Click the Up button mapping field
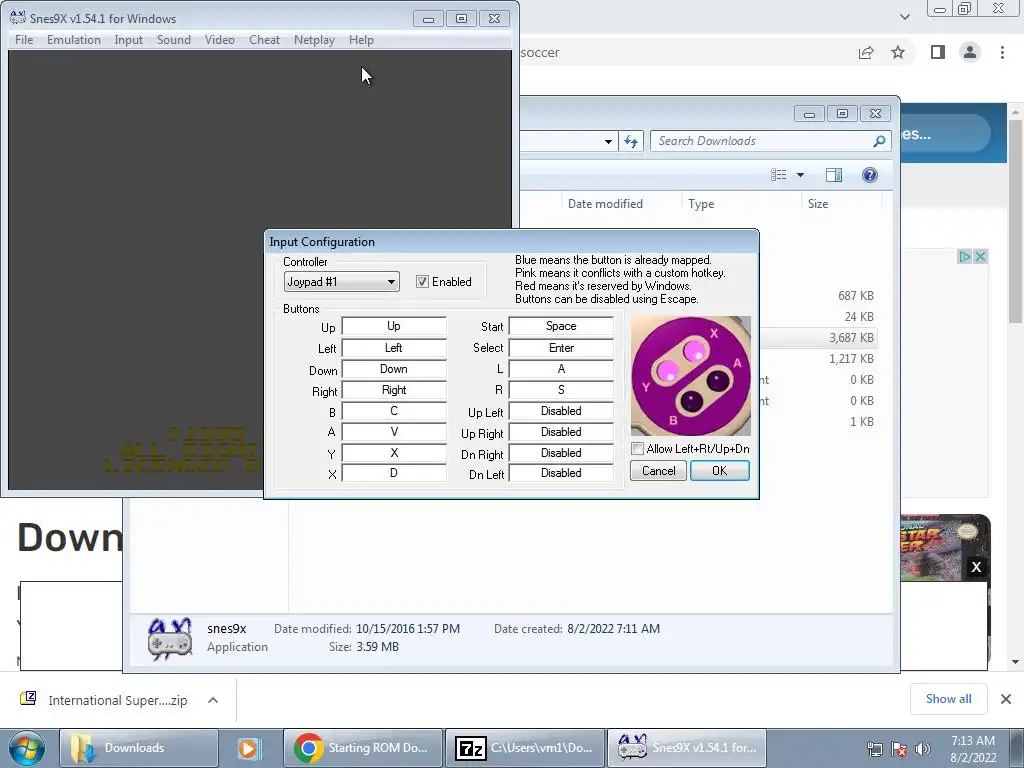This screenshot has height=768, width=1024. click(394, 326)
